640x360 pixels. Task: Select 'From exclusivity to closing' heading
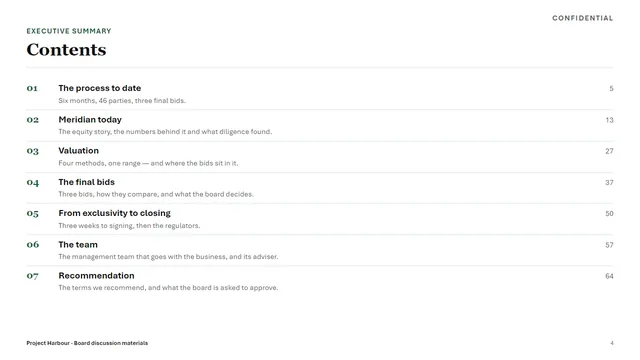coord(114,213)
